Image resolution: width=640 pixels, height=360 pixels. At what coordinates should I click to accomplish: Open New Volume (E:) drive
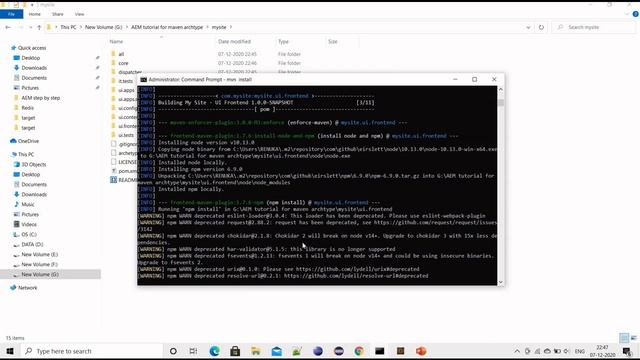coord(40,255)
